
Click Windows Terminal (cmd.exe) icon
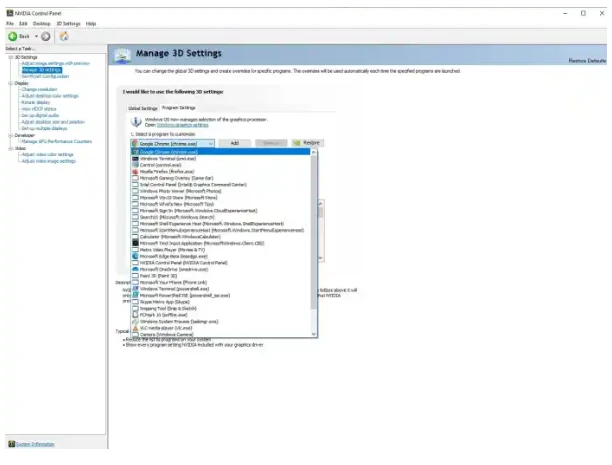(135, 159)
